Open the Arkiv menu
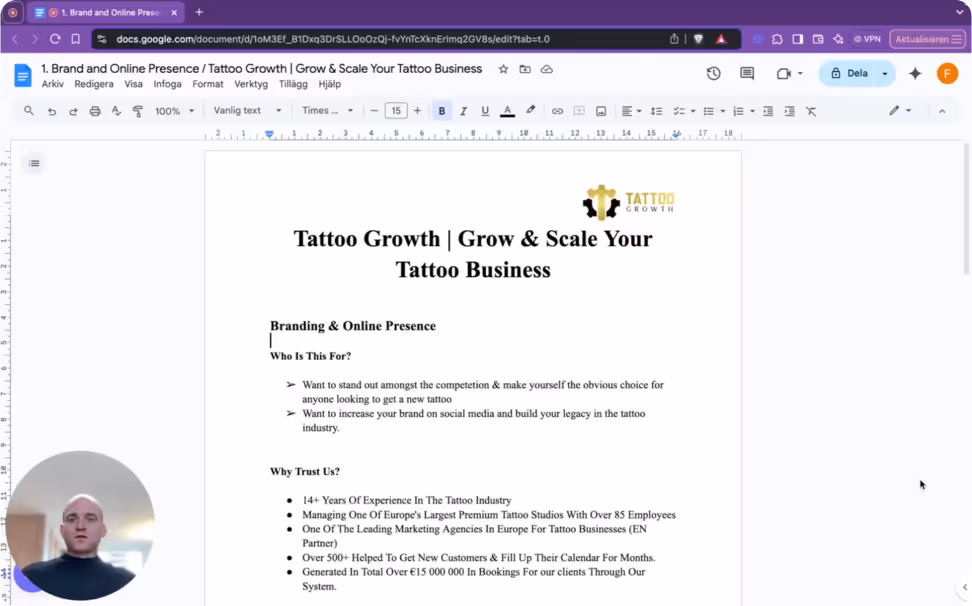This screenshot has width=972, height=606. click(x=53, y=84)
